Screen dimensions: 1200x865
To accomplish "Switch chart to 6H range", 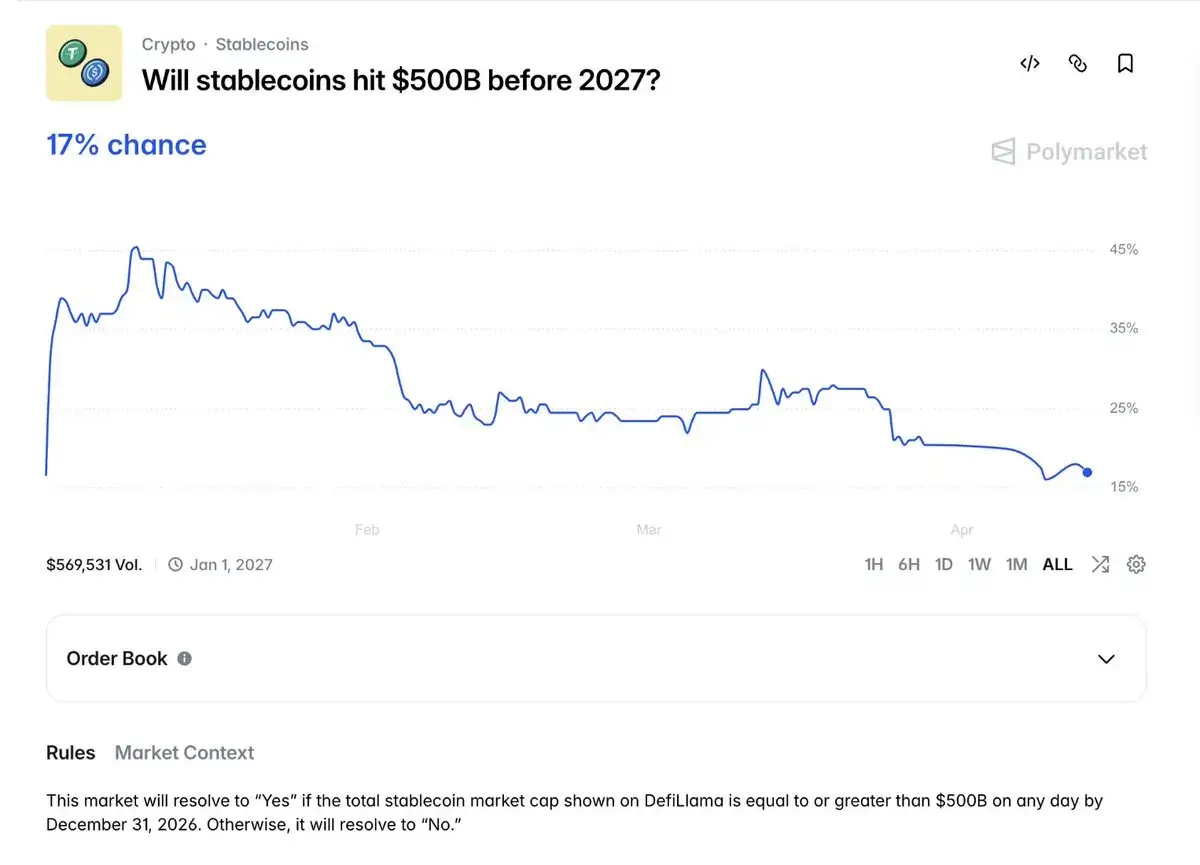I will pyautogui.click(x=908, y=564).
